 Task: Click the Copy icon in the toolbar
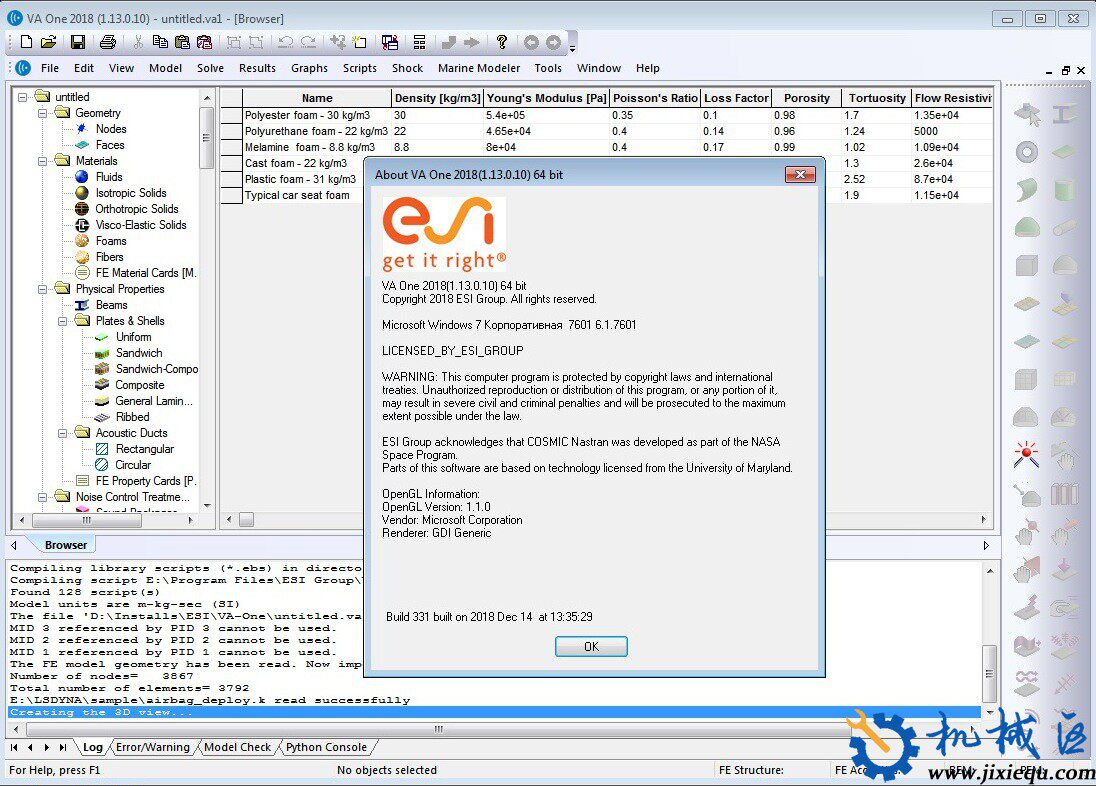point(160,42)
